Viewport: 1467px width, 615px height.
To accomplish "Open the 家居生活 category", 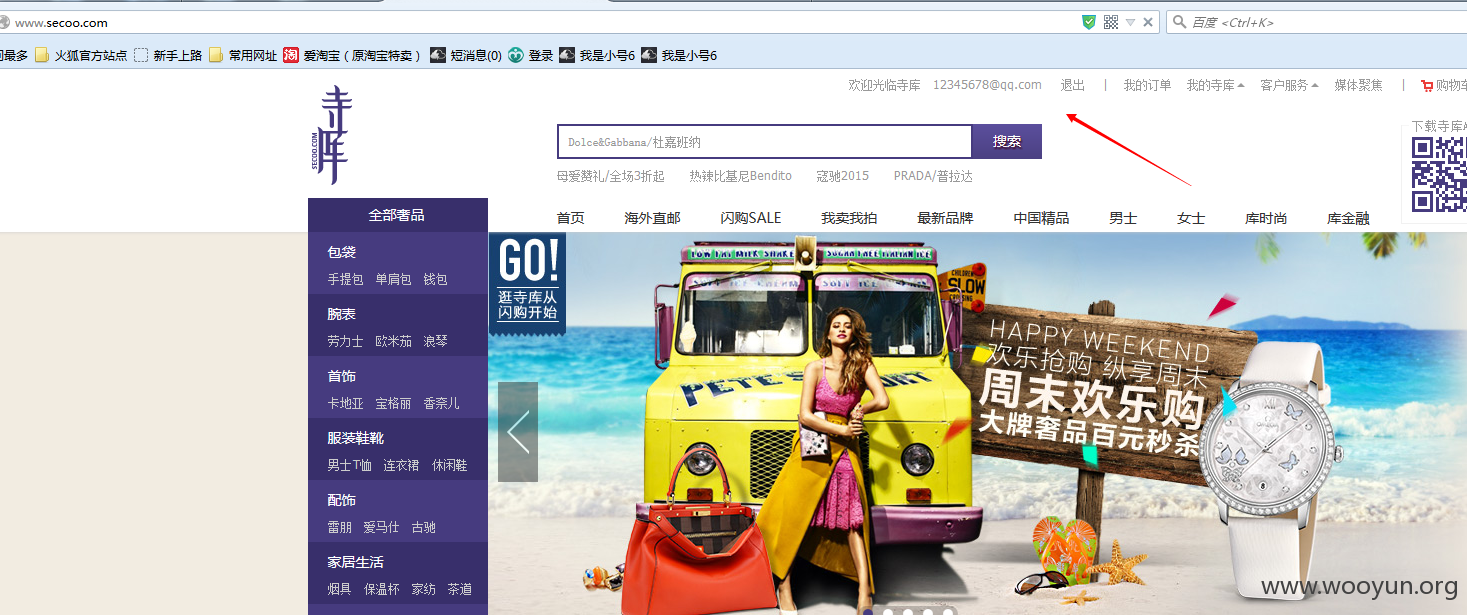I will [355, 562].
